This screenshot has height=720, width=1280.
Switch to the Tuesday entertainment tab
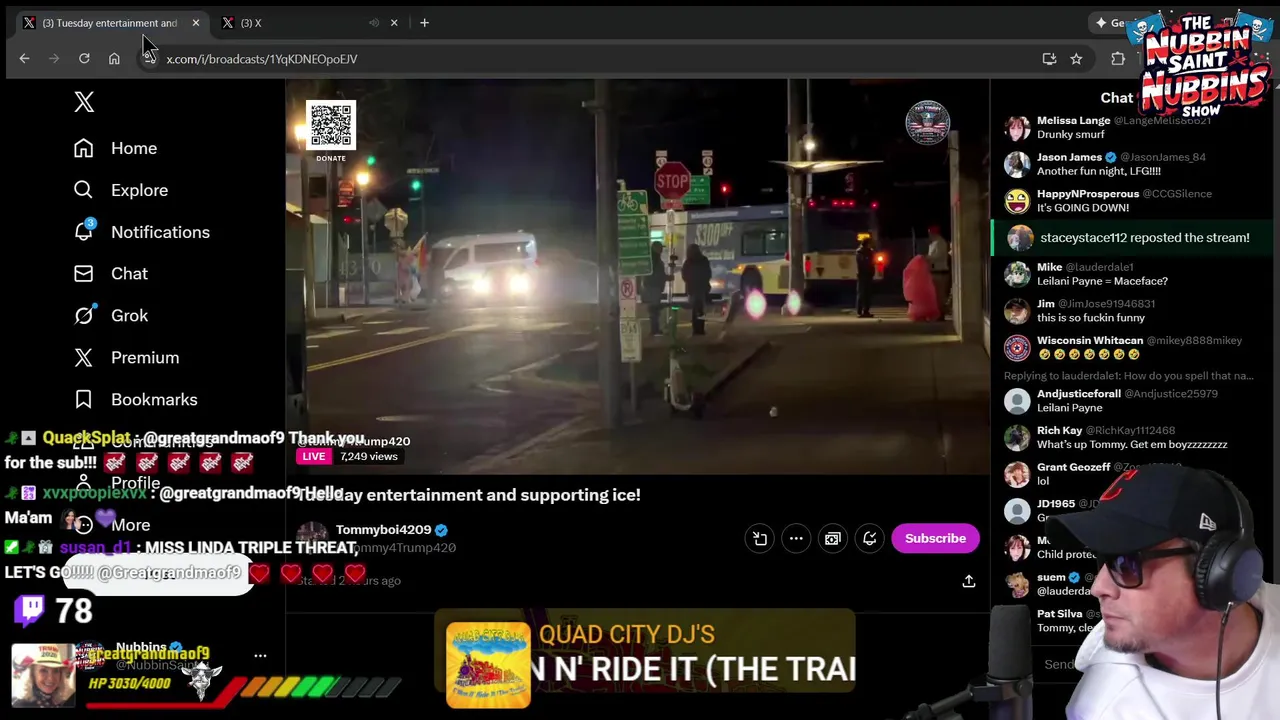(109, 22)
